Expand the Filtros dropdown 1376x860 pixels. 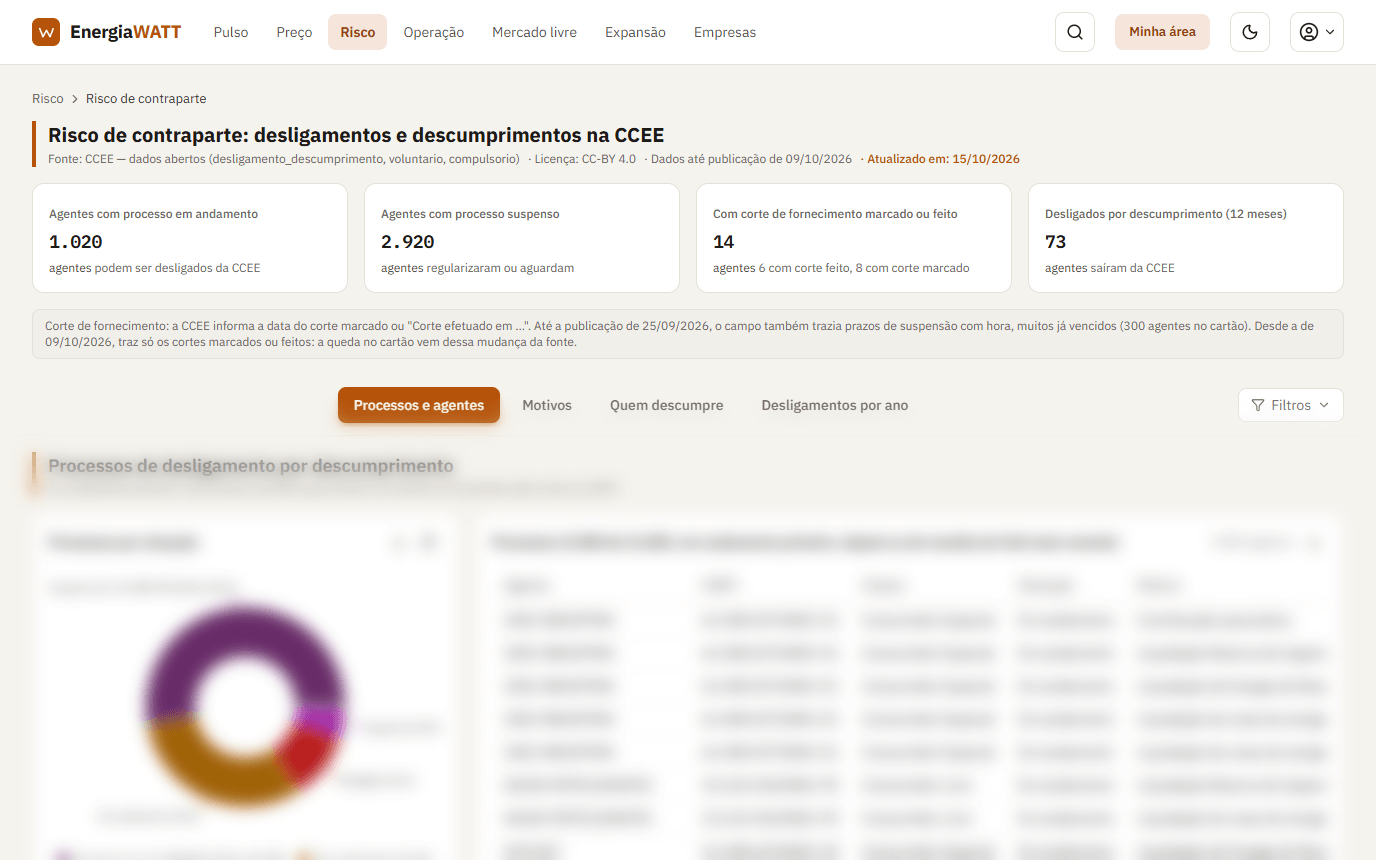pyautogui.click(x=1291, y=405)
